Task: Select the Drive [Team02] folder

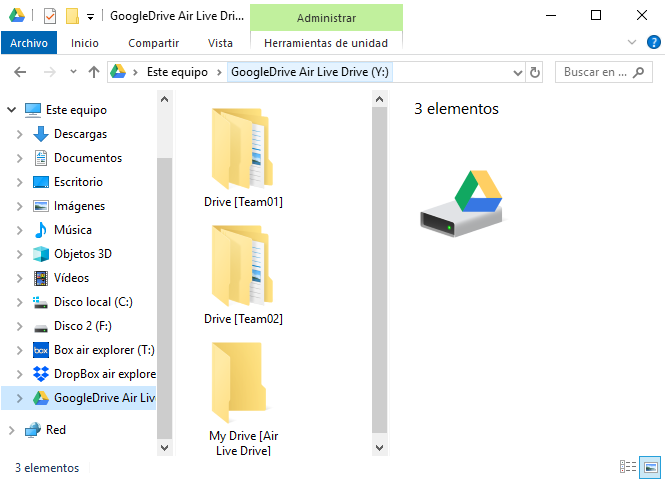Action: 243,274
